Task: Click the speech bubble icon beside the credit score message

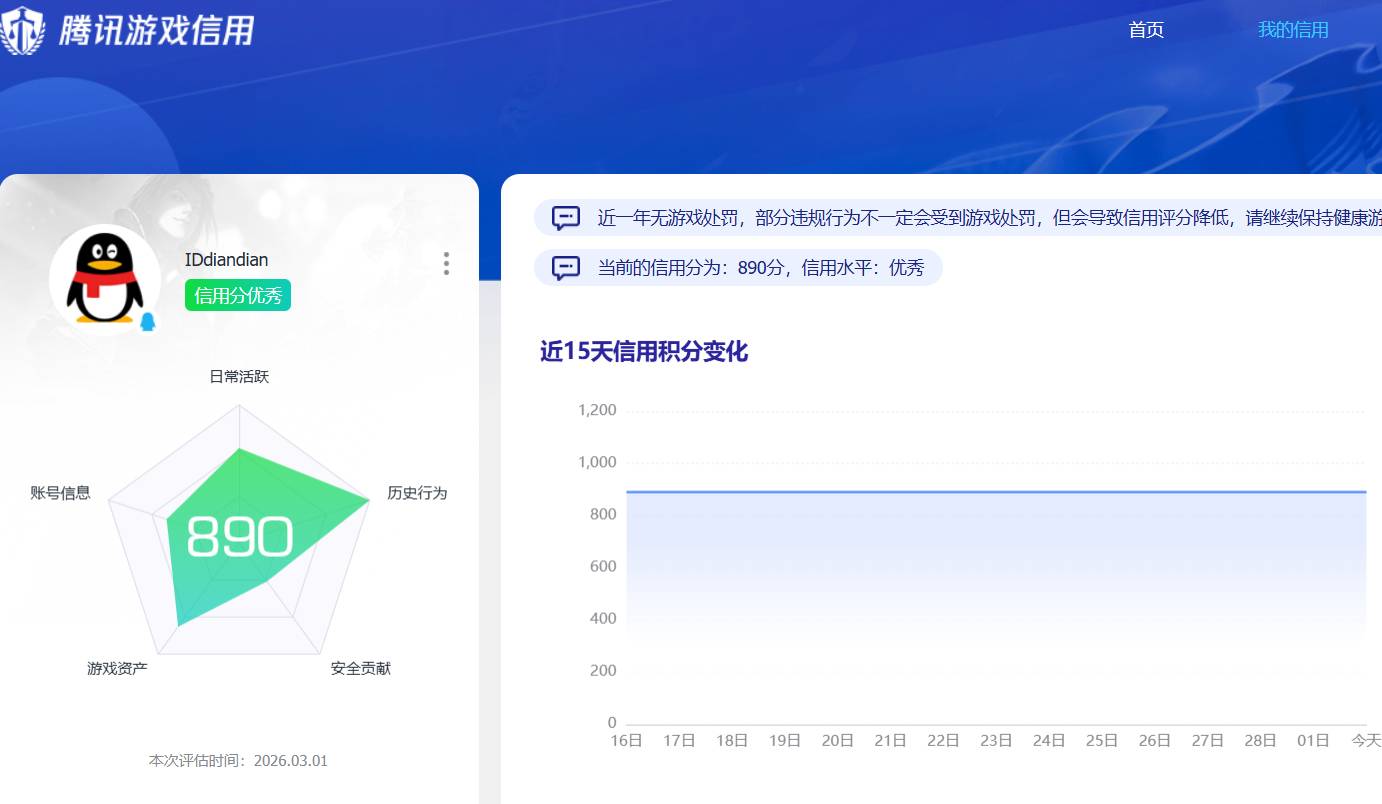Action: tap(565, 268)
